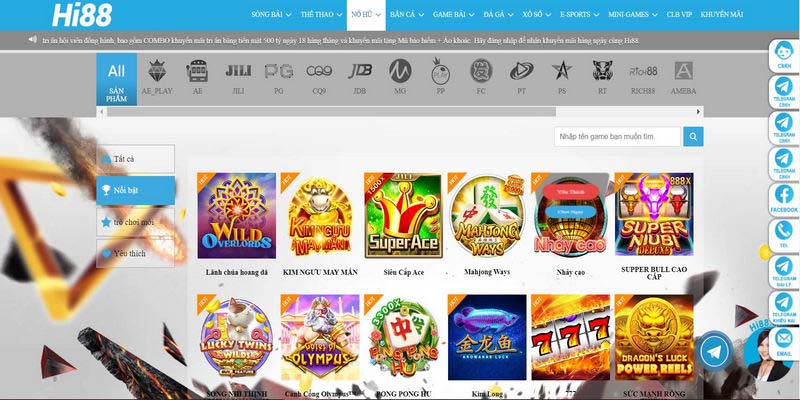Click the Hi88 logo

[x=82, y=15]
